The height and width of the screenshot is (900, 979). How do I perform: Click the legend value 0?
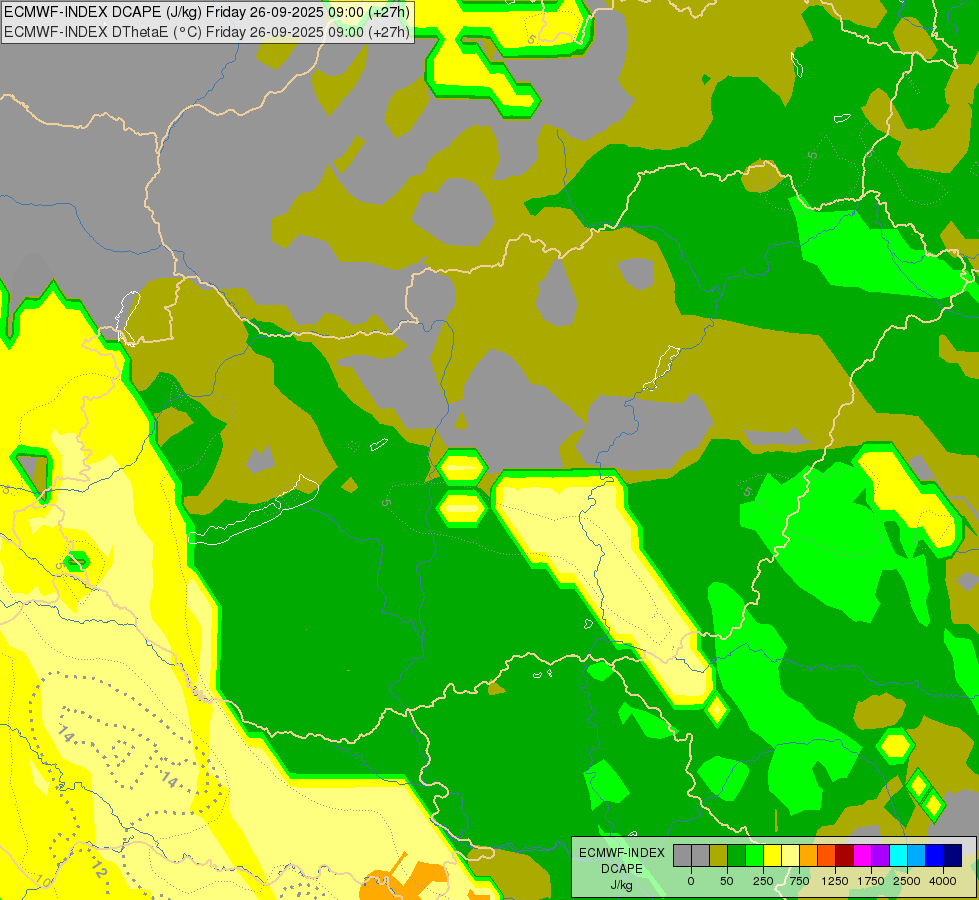coord(691,881)
